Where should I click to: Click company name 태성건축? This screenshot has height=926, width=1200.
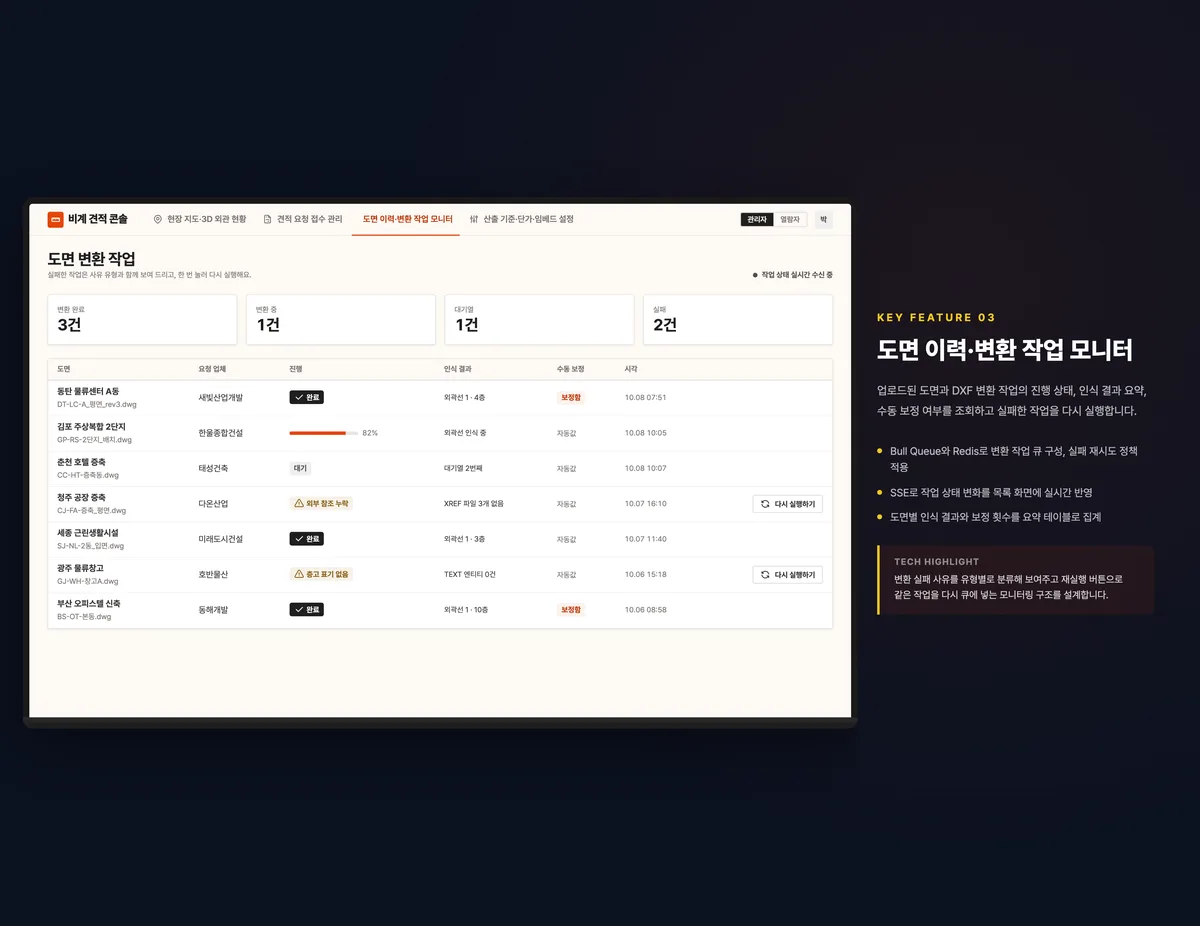[213, 468]
